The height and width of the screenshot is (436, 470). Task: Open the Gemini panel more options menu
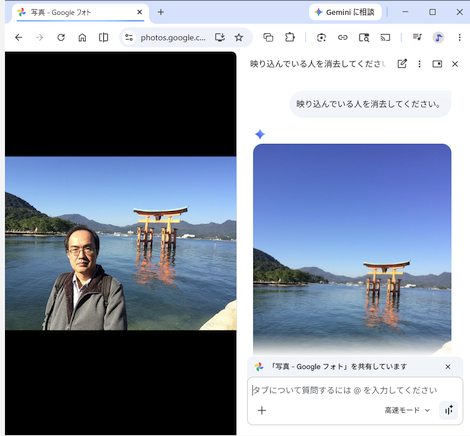click(x=419, y=64)
